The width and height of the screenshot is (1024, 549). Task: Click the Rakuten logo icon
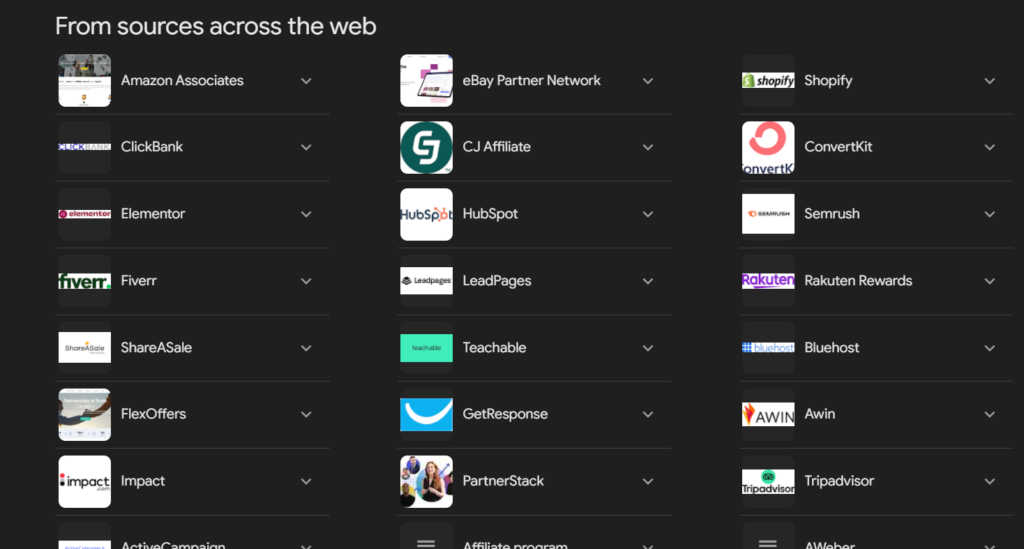(x=768, y=281)
